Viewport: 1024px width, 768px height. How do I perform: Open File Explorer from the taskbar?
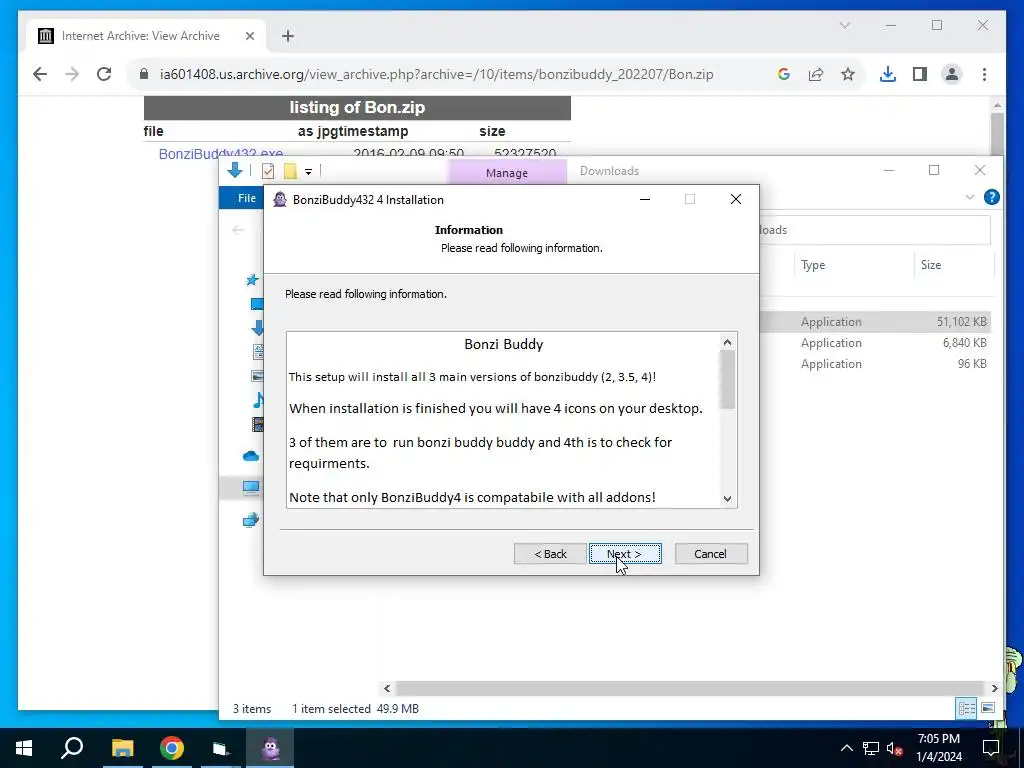122,748
